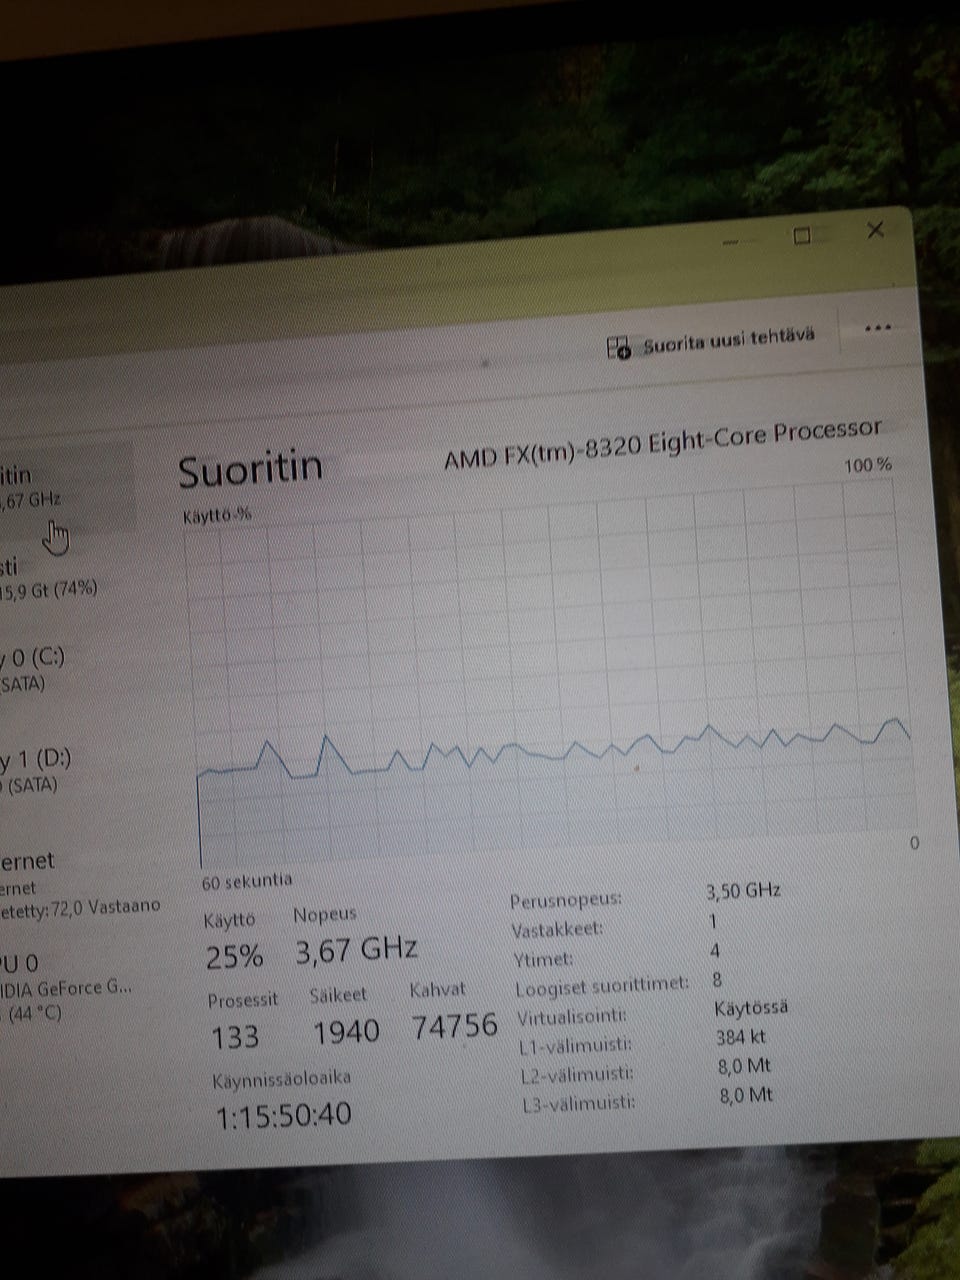Open the three-dot more options menu
The width and height of the screenshot is (960, 1280).
876,328
